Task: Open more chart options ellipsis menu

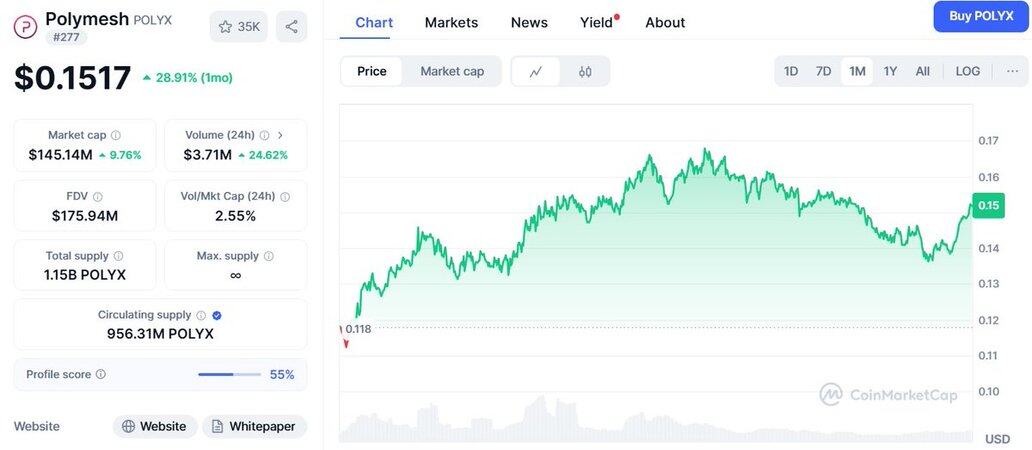Action: coord(1013,71)
